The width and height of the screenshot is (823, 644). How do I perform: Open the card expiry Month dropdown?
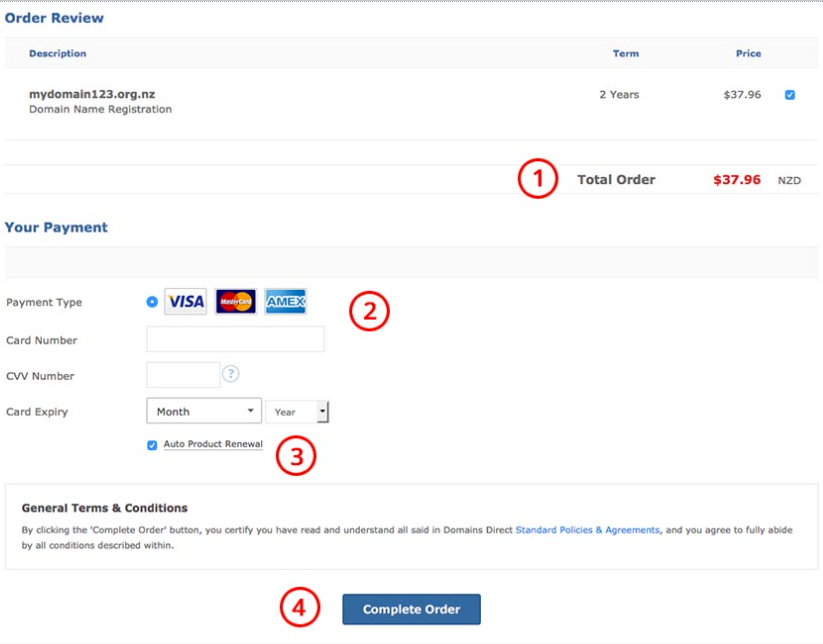204,411
